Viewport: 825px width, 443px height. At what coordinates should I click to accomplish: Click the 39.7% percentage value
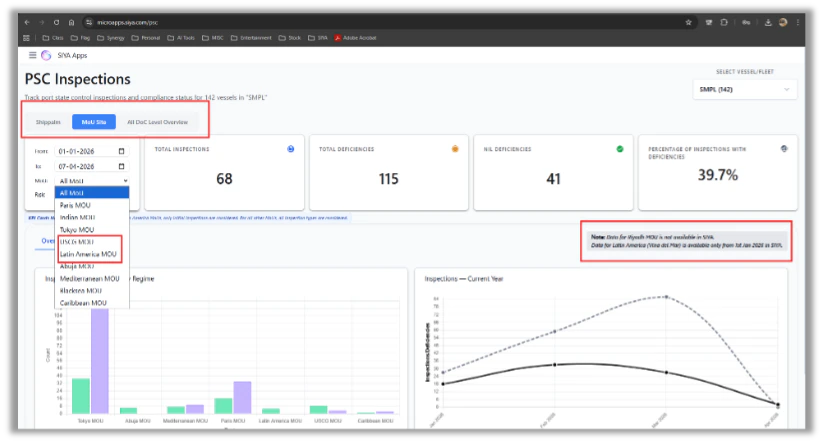pos(718,175)
